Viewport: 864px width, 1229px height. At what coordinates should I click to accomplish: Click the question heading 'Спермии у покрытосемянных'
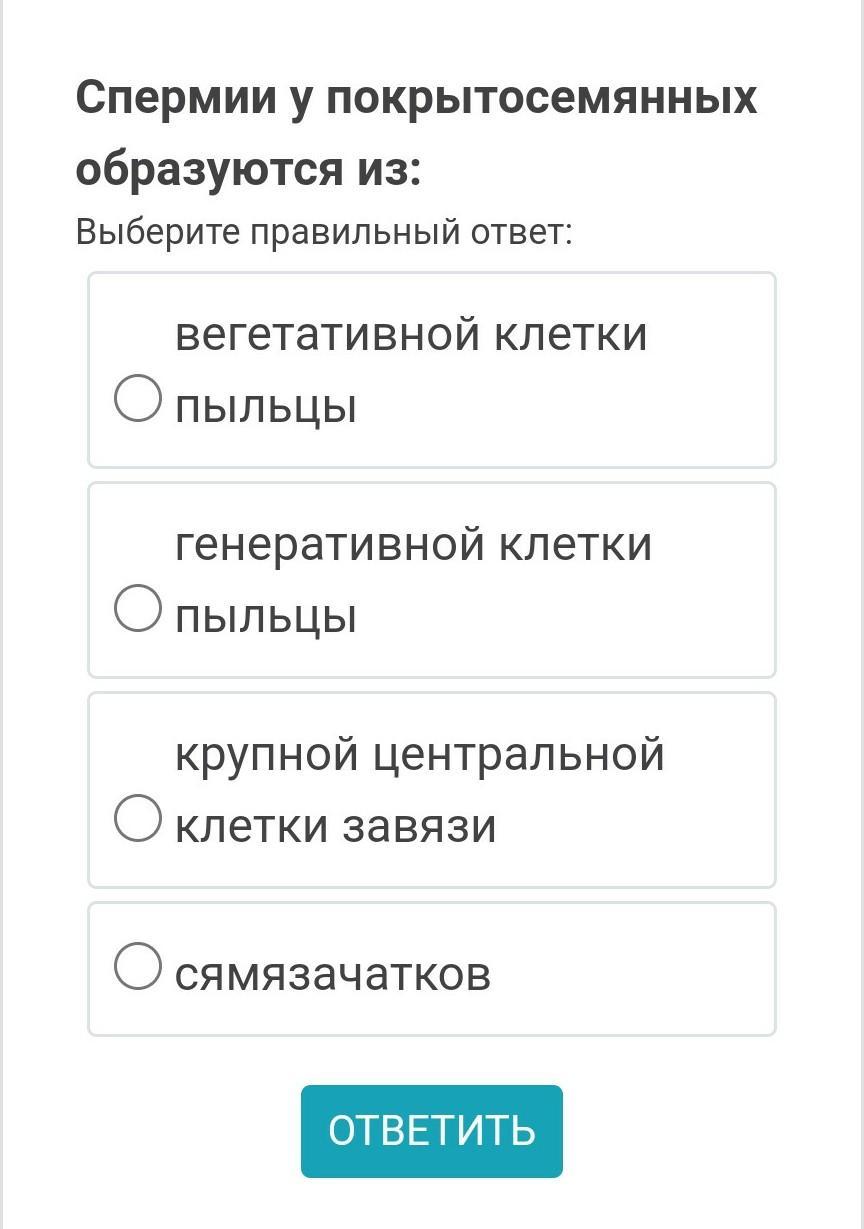[416, 98]
